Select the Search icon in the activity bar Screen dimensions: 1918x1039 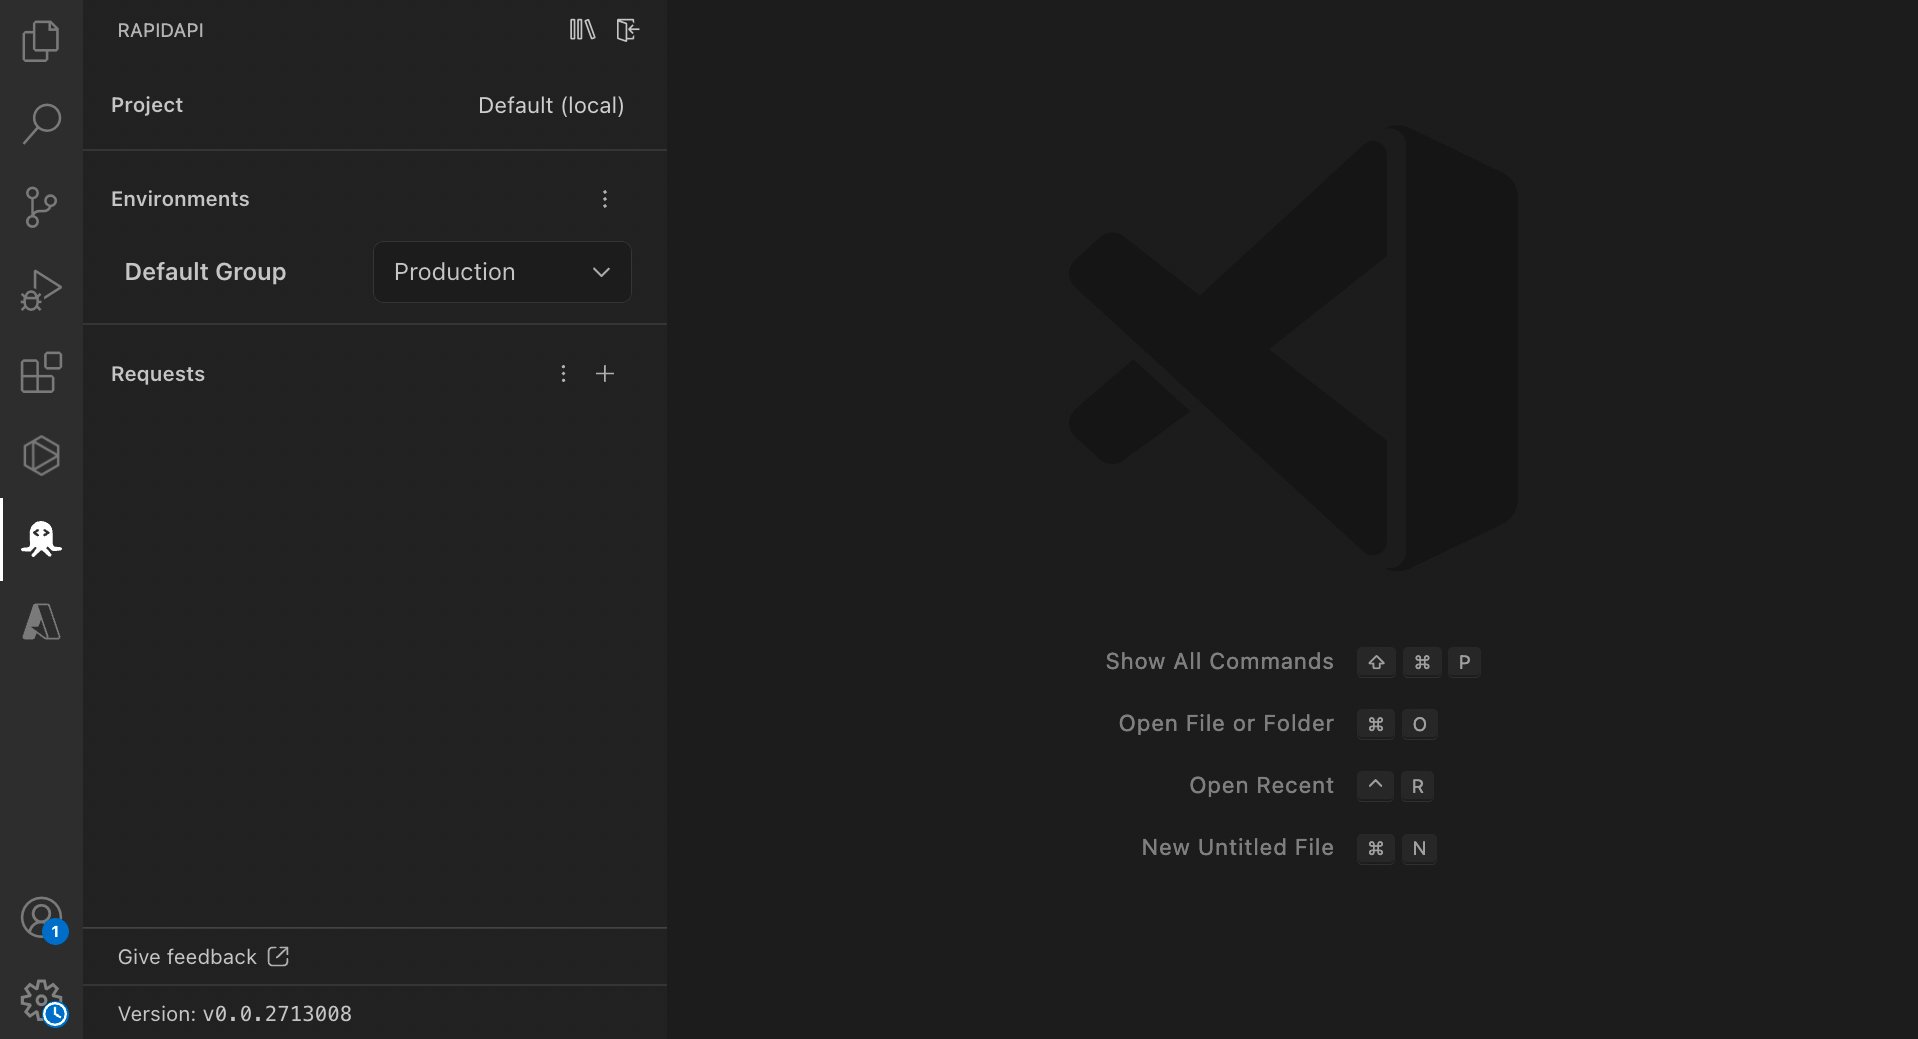40,123
